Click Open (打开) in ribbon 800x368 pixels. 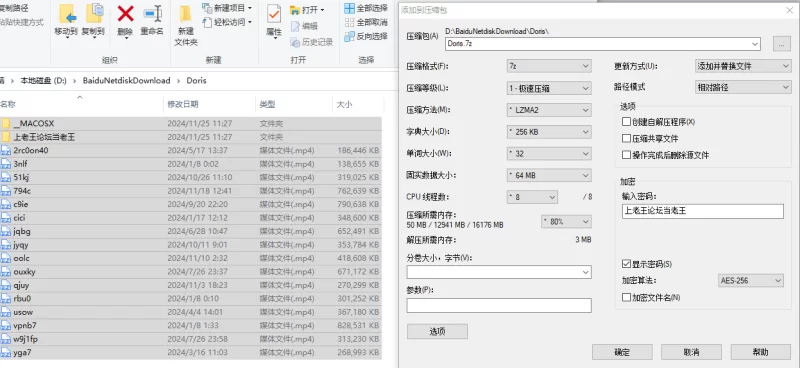tap(307, 10)
